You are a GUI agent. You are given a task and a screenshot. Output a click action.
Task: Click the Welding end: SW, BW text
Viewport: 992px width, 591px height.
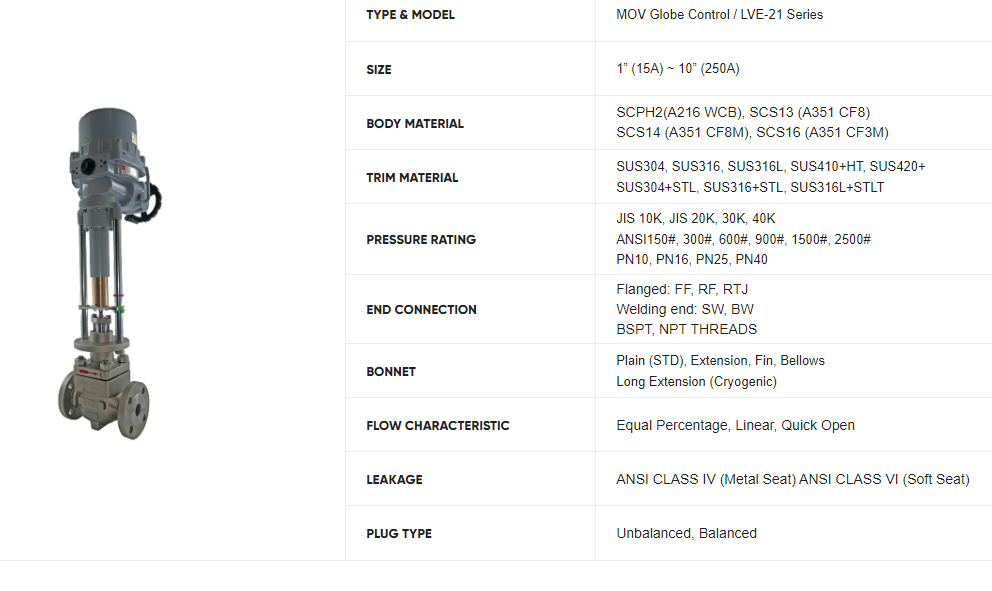[x=687, y=309]
